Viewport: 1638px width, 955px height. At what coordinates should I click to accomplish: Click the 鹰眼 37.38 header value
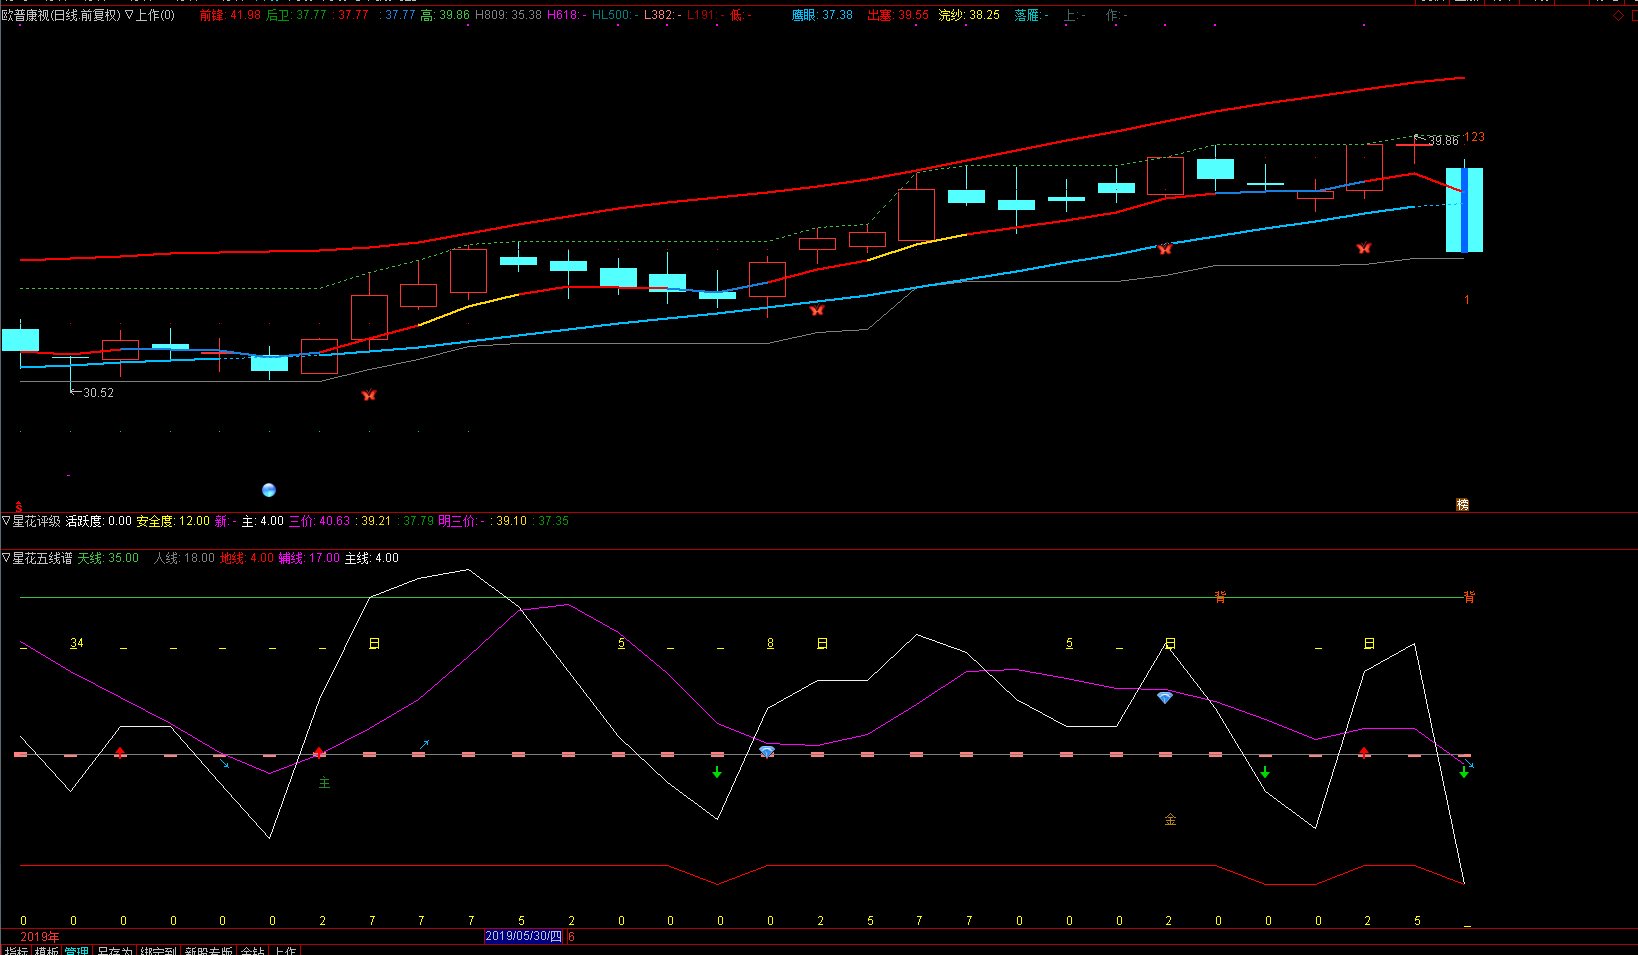tap(822, 15)
